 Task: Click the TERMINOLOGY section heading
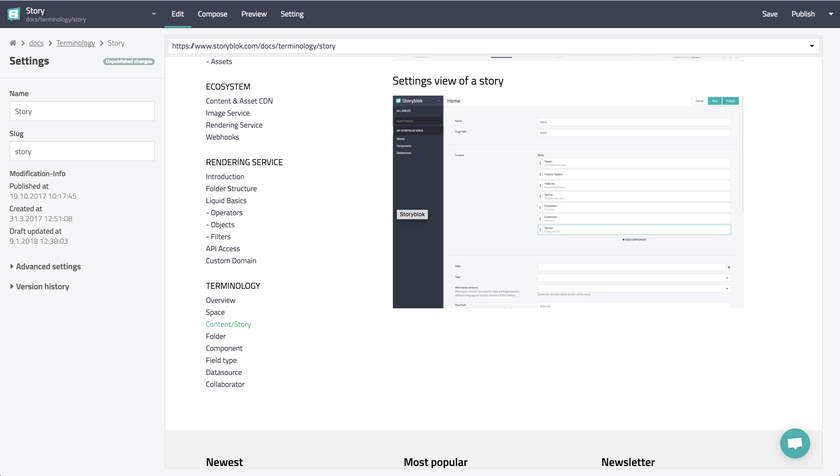tap(233, 286)
